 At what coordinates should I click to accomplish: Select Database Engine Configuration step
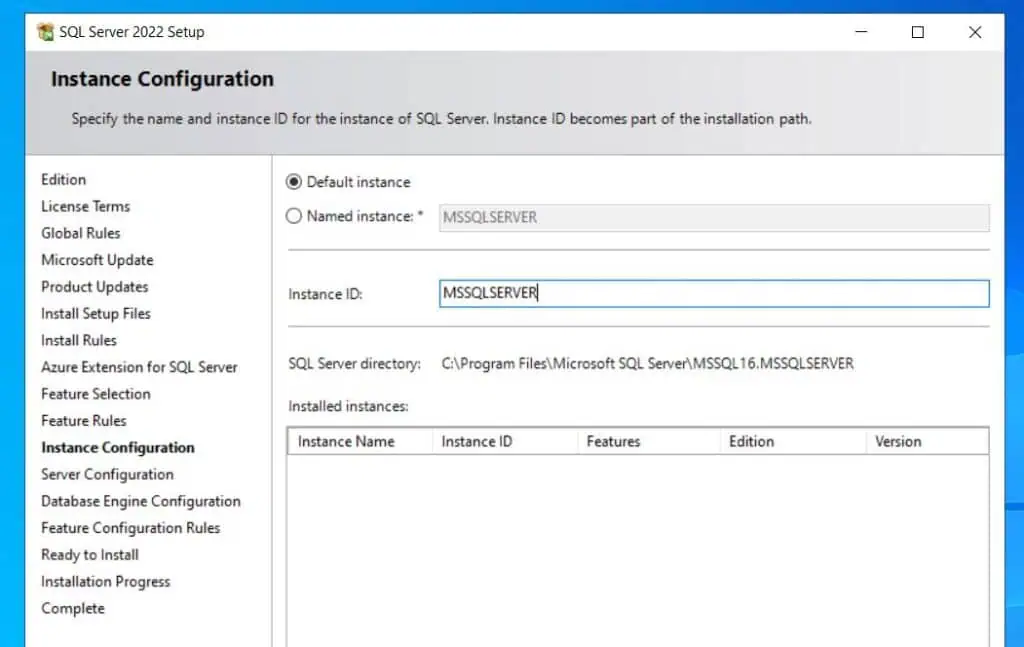141,501
